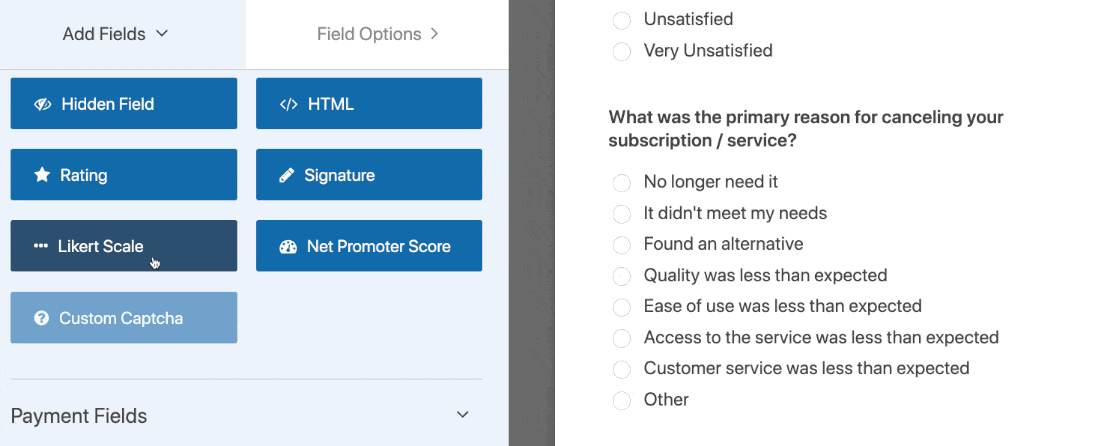Select the "No longer need it" option
The height and width of the screenshot is (446, 1116).
coord(621,182)
